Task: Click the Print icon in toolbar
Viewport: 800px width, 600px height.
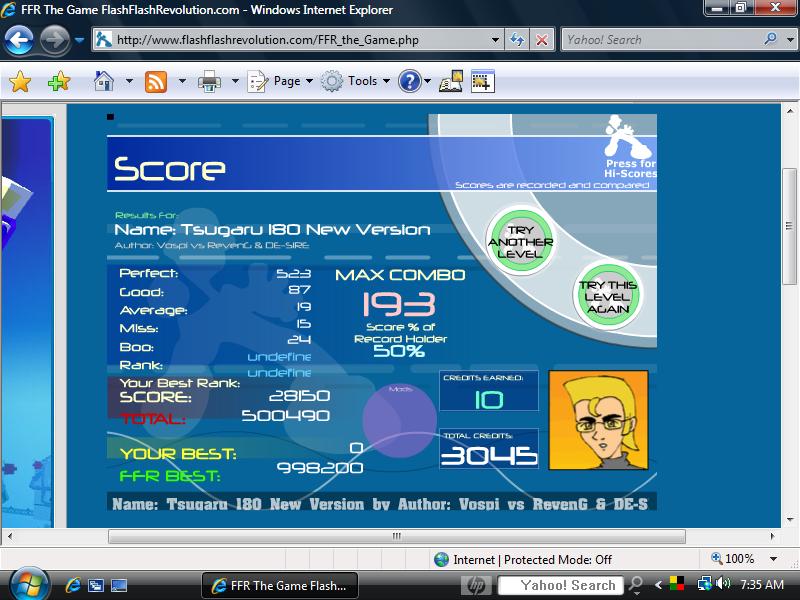Action: click(x=209, y=81)
